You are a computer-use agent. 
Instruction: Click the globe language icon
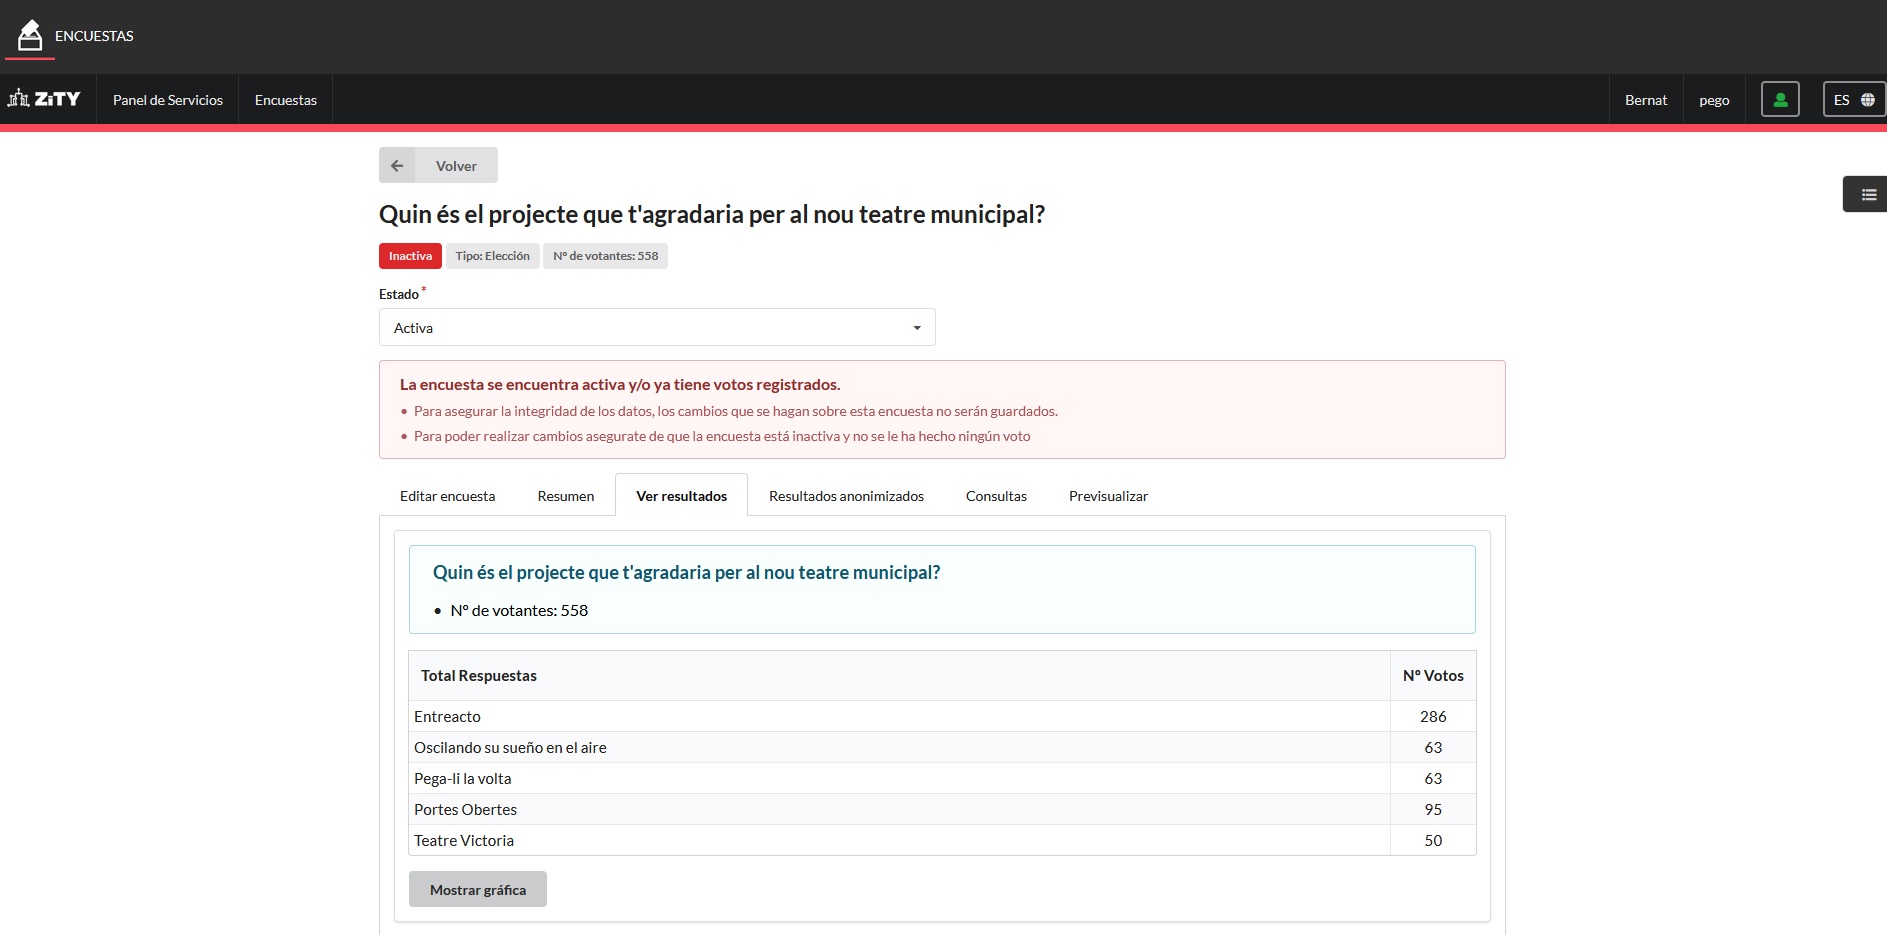[x=1867, y=100]
